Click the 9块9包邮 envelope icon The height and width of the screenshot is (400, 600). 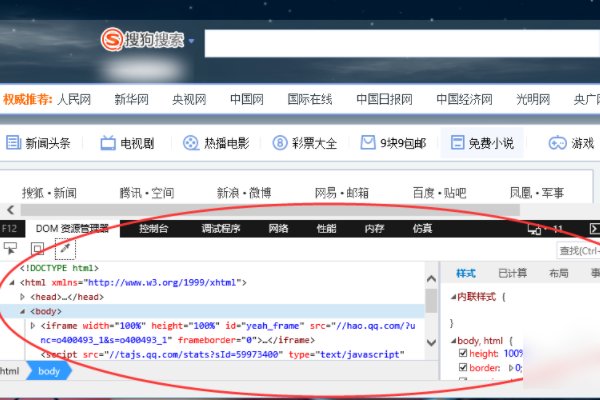point(368,143)
